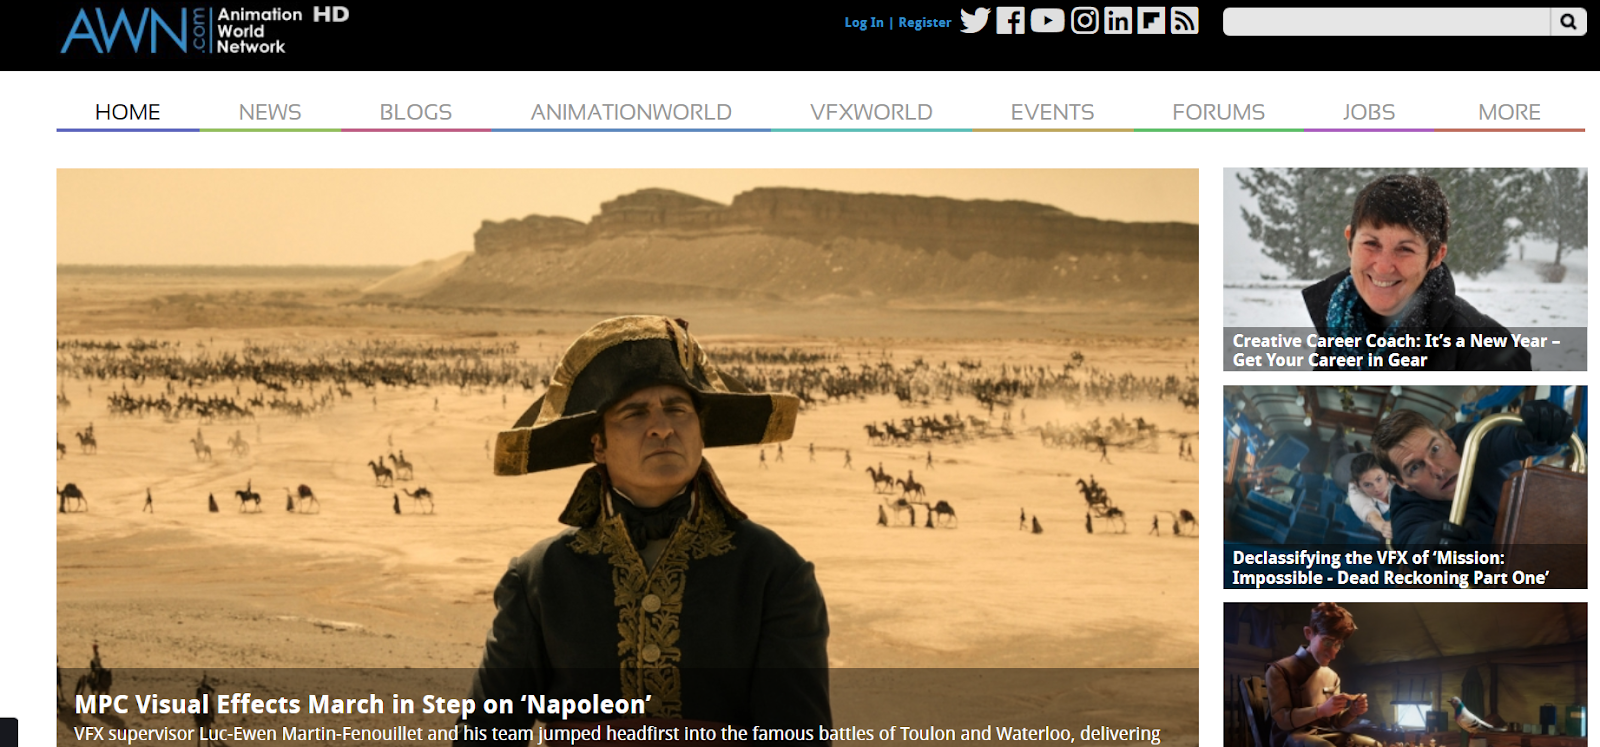1600x747 pixels.
Task: Open the VFXWORLD section
Action: point(871,112)
